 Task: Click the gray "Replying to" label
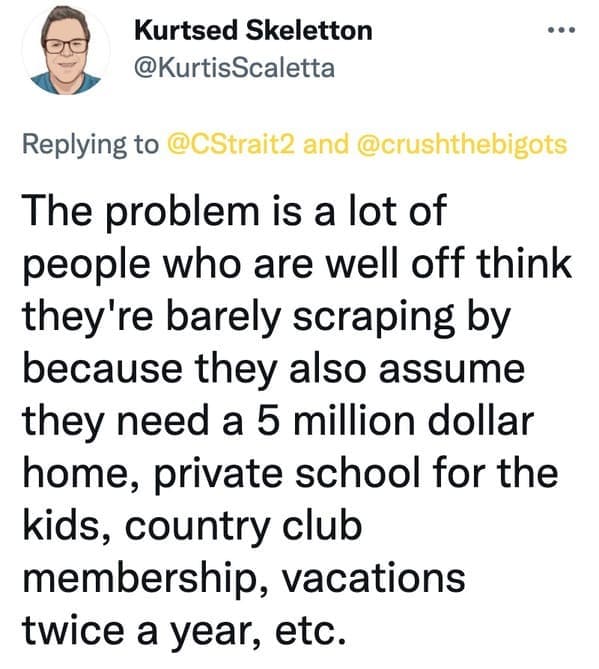(x=90, y=145)
